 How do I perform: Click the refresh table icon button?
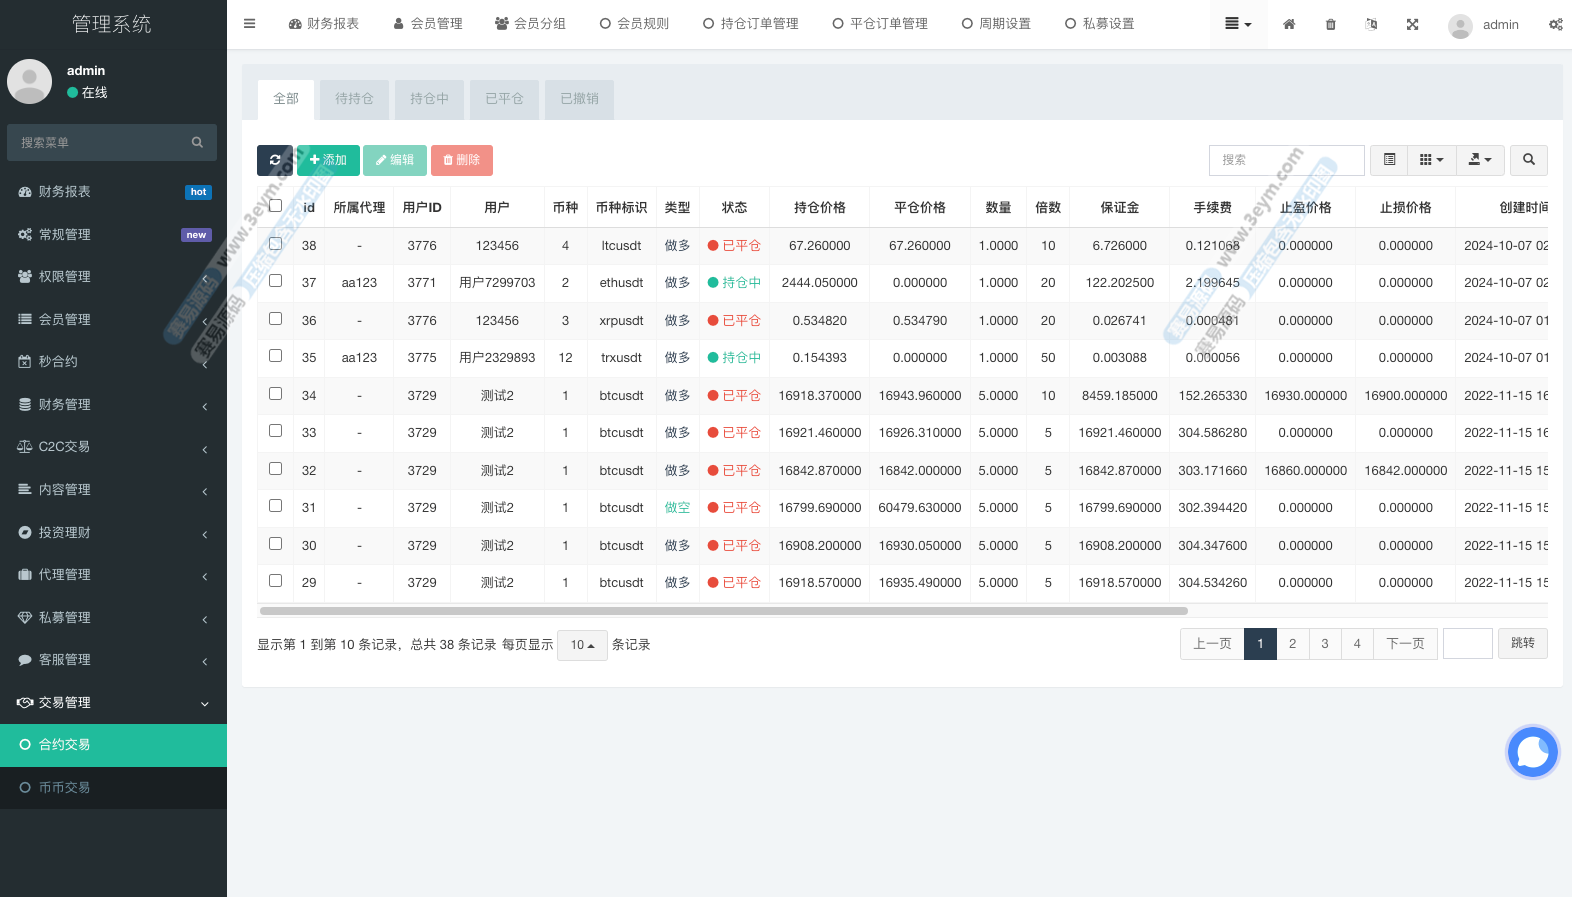pyautogui.click(x=275, y=160)
